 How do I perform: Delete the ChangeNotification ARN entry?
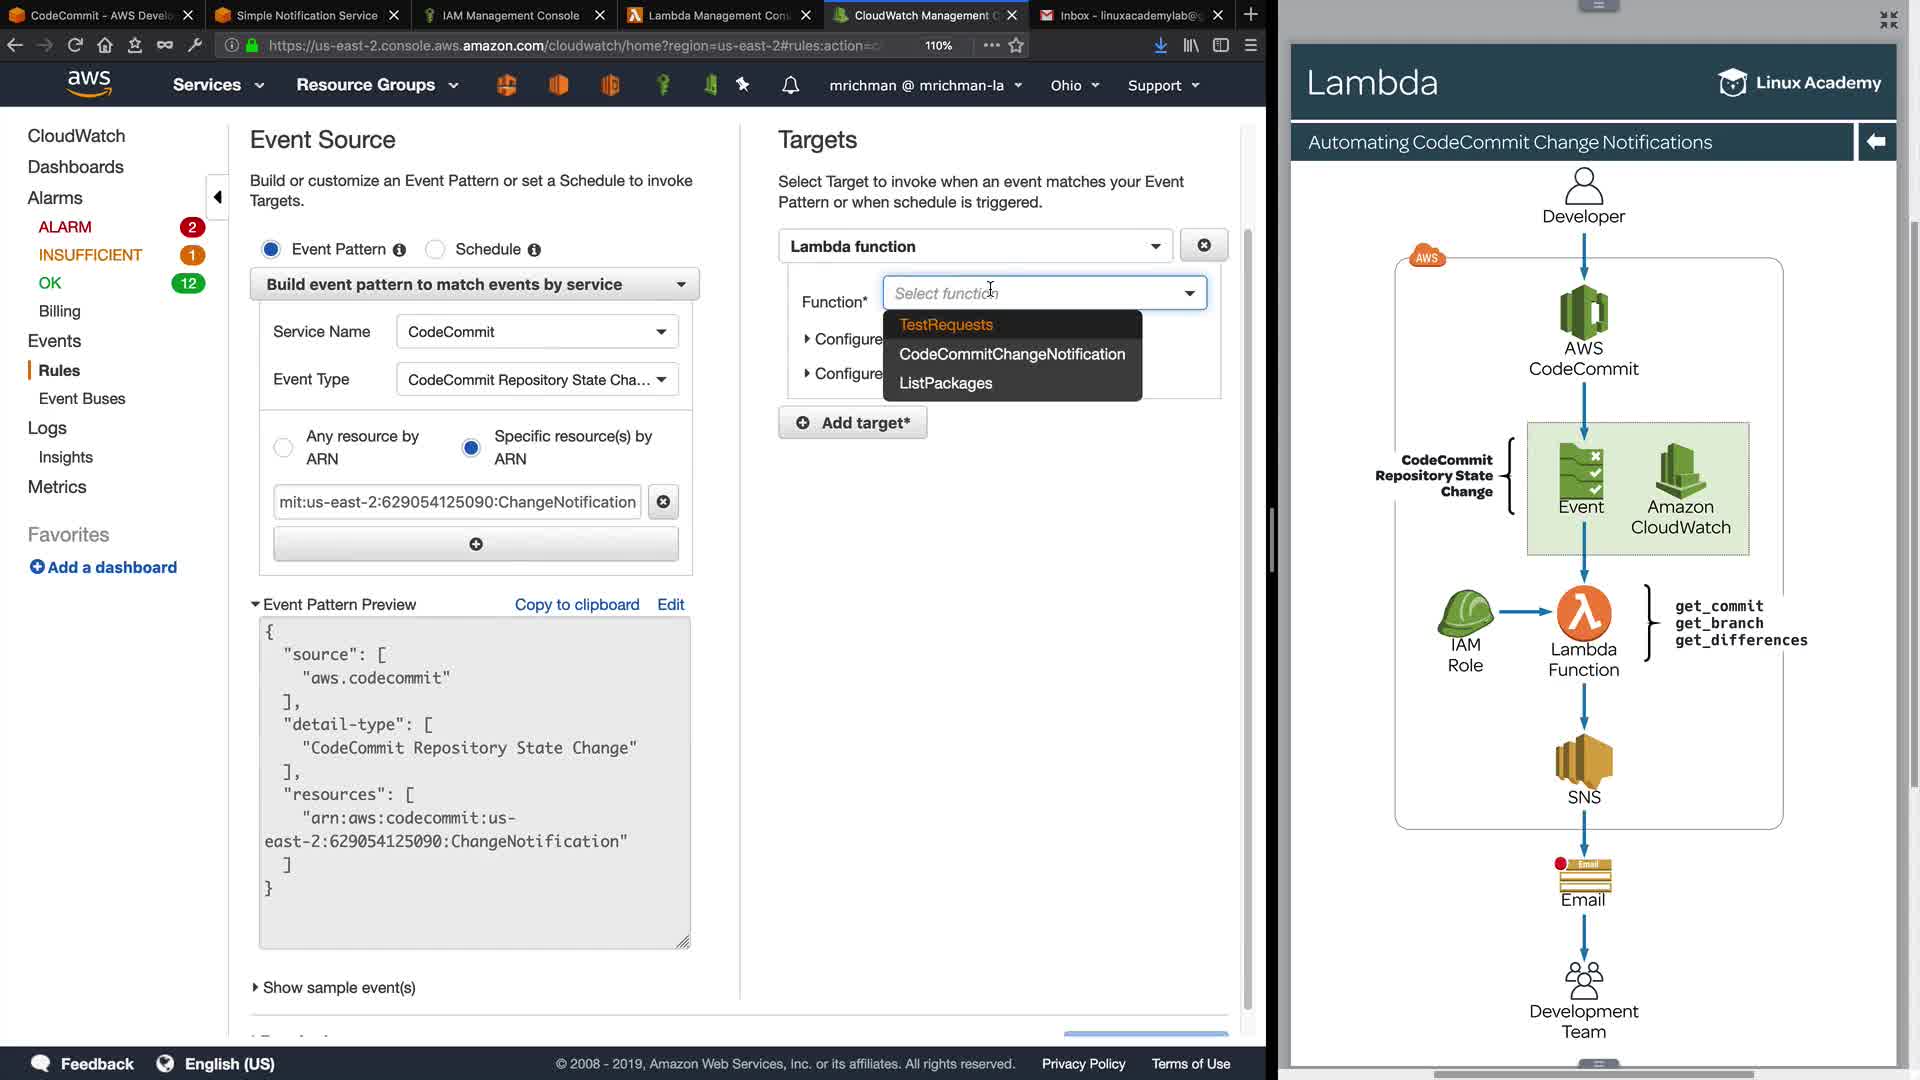[x=663, y=502]
